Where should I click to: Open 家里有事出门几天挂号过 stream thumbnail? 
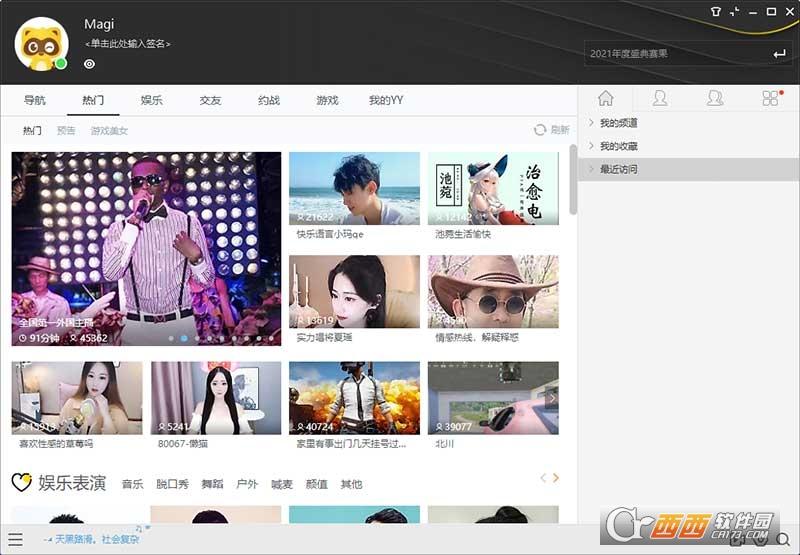coord(354,398)
